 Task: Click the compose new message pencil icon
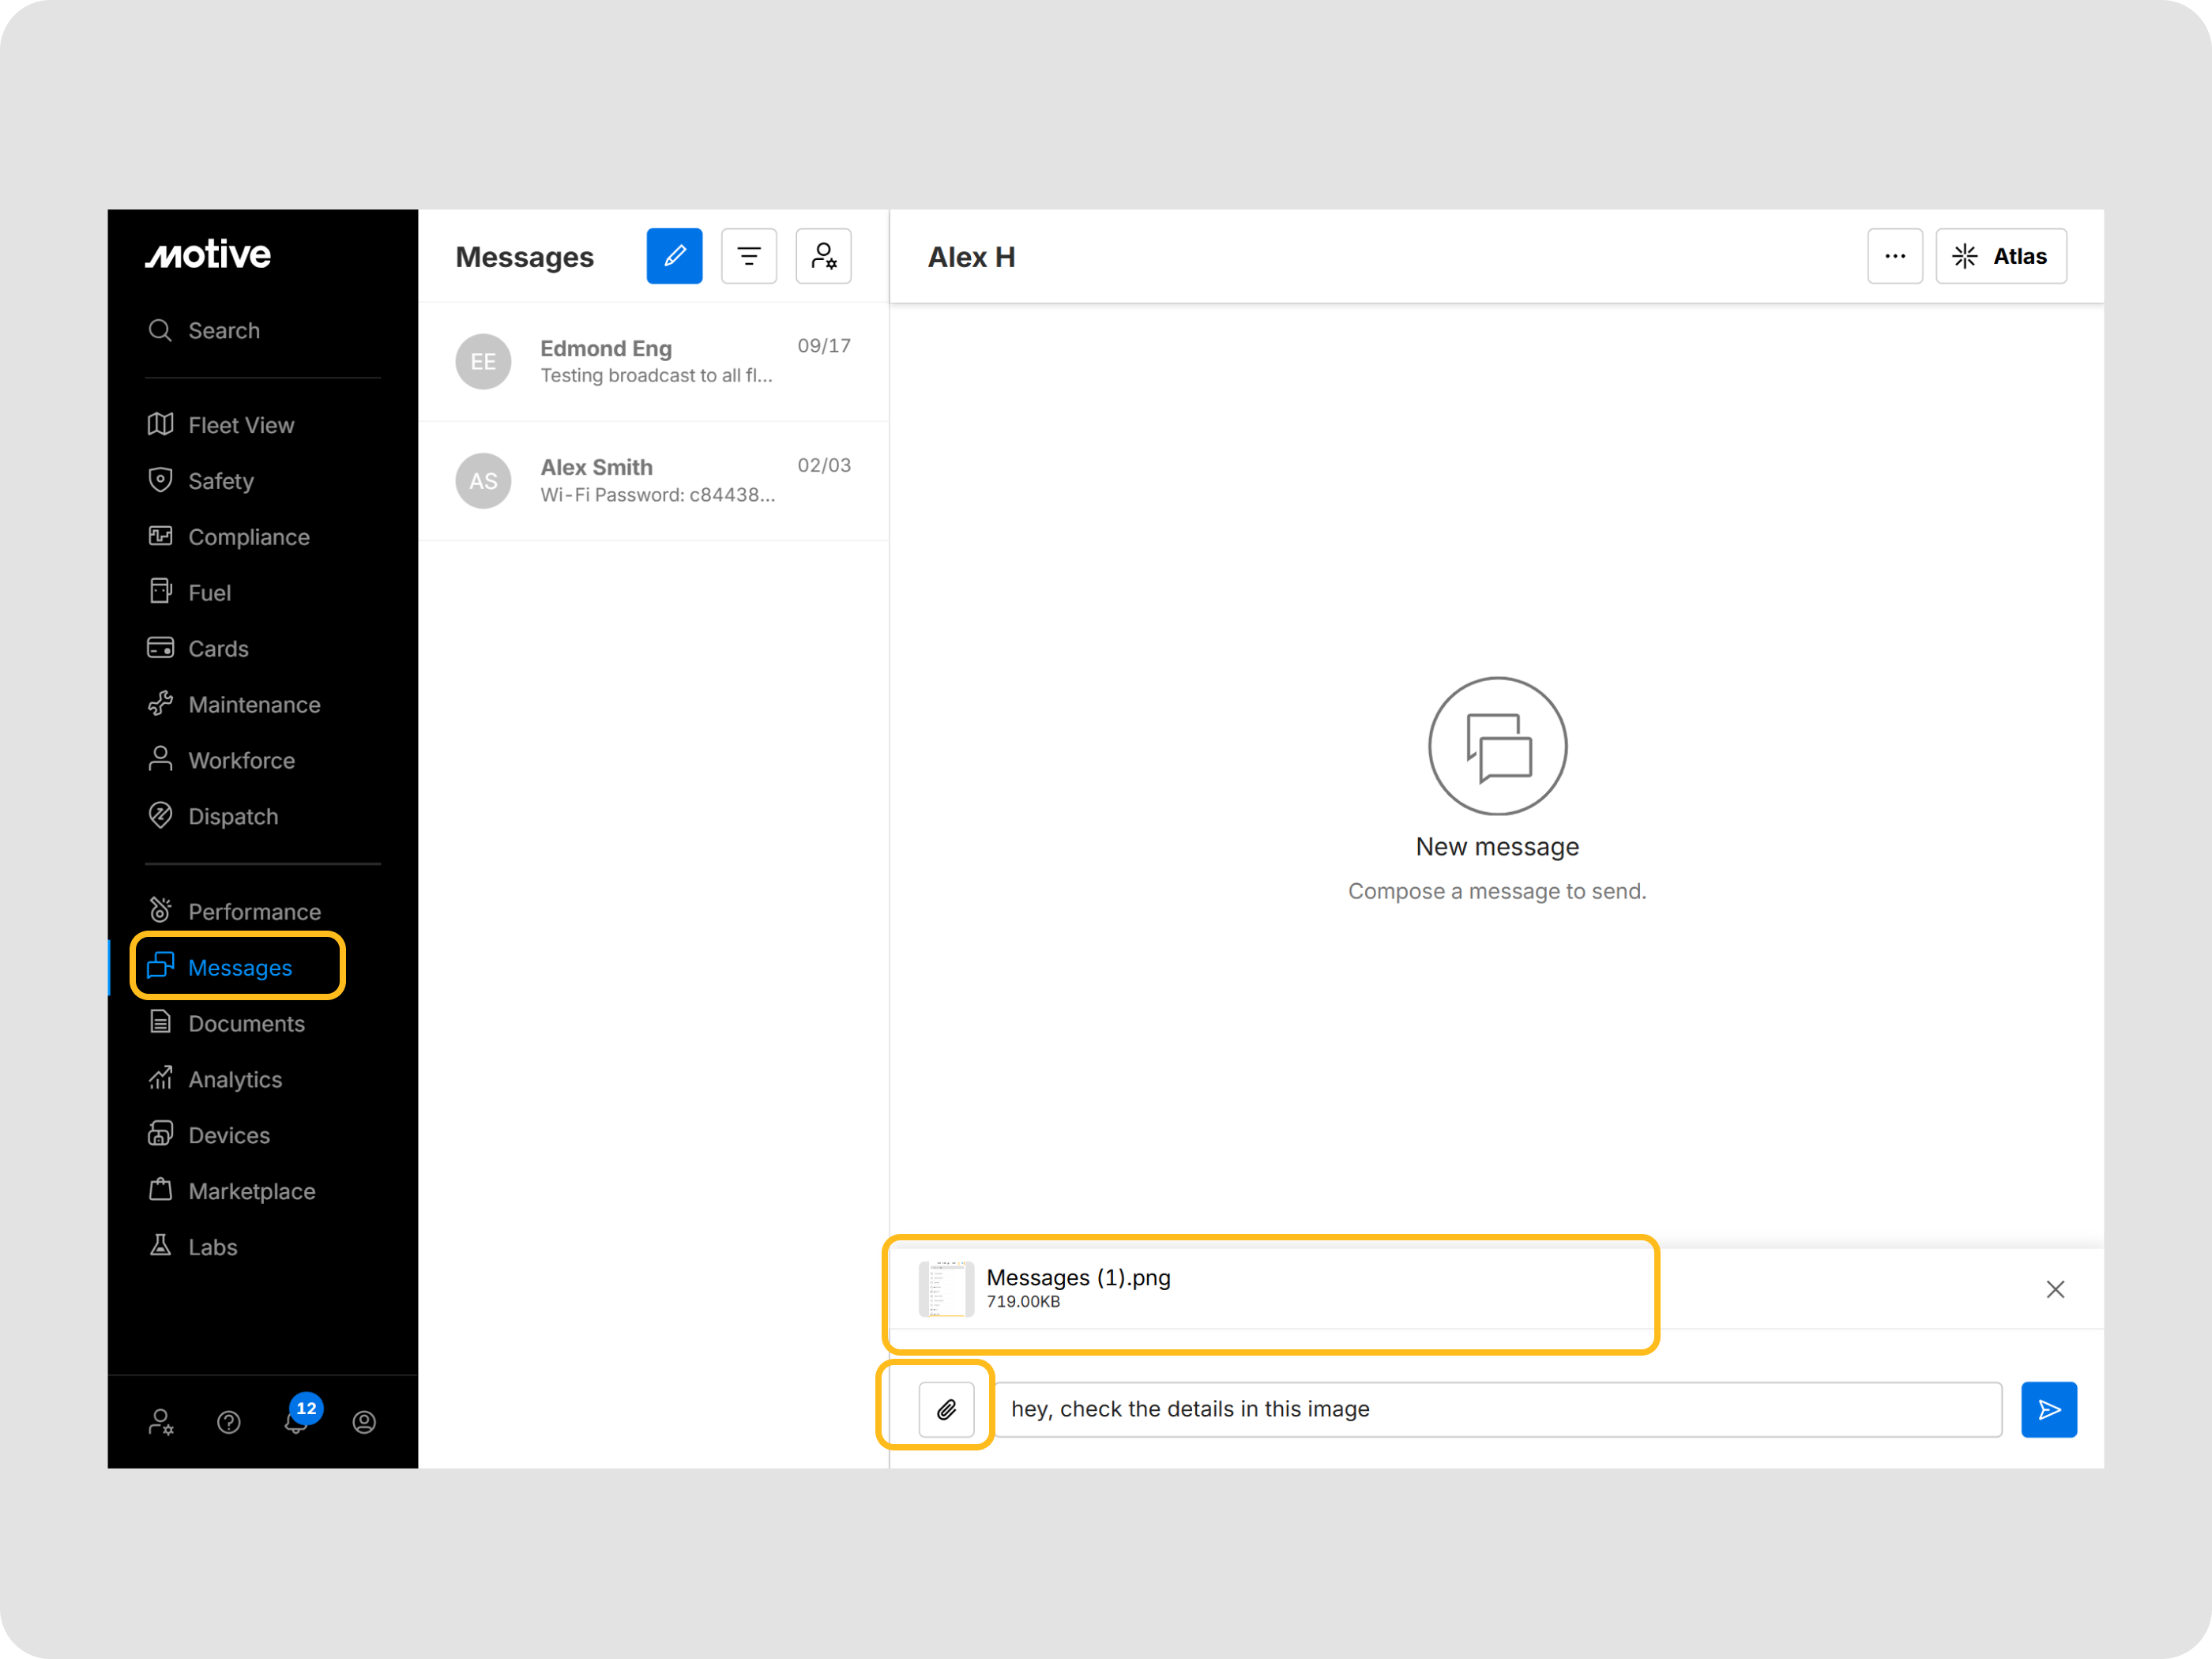point(674,256)
